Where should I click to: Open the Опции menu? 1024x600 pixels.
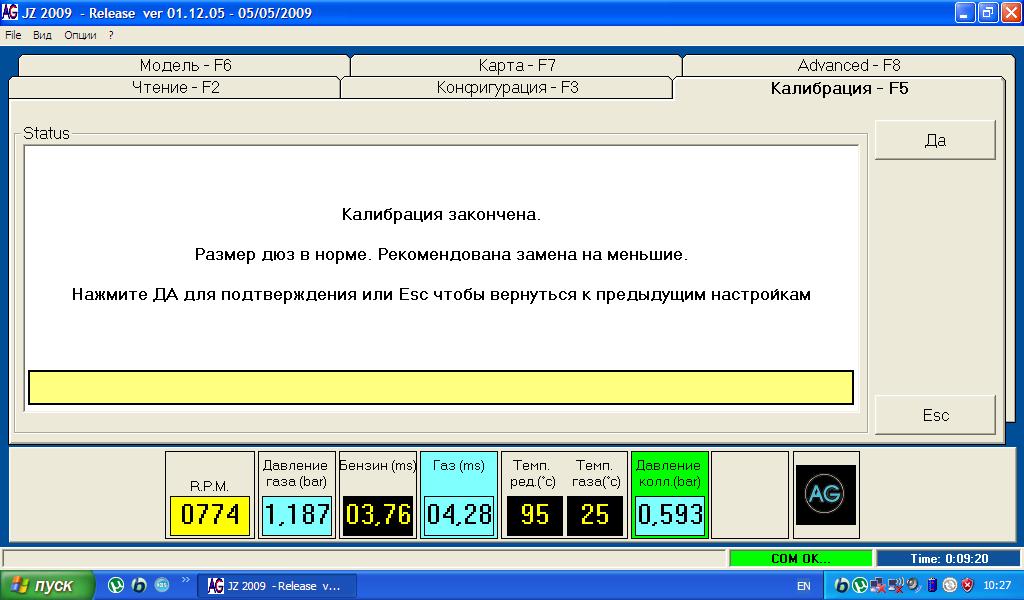coord(80,35)
